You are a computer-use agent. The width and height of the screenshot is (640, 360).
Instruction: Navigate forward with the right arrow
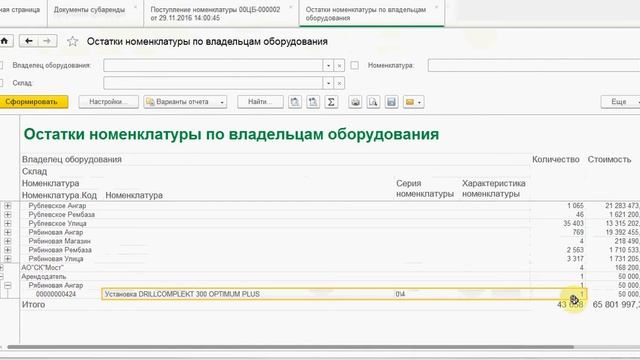click(x=47, y=41)
